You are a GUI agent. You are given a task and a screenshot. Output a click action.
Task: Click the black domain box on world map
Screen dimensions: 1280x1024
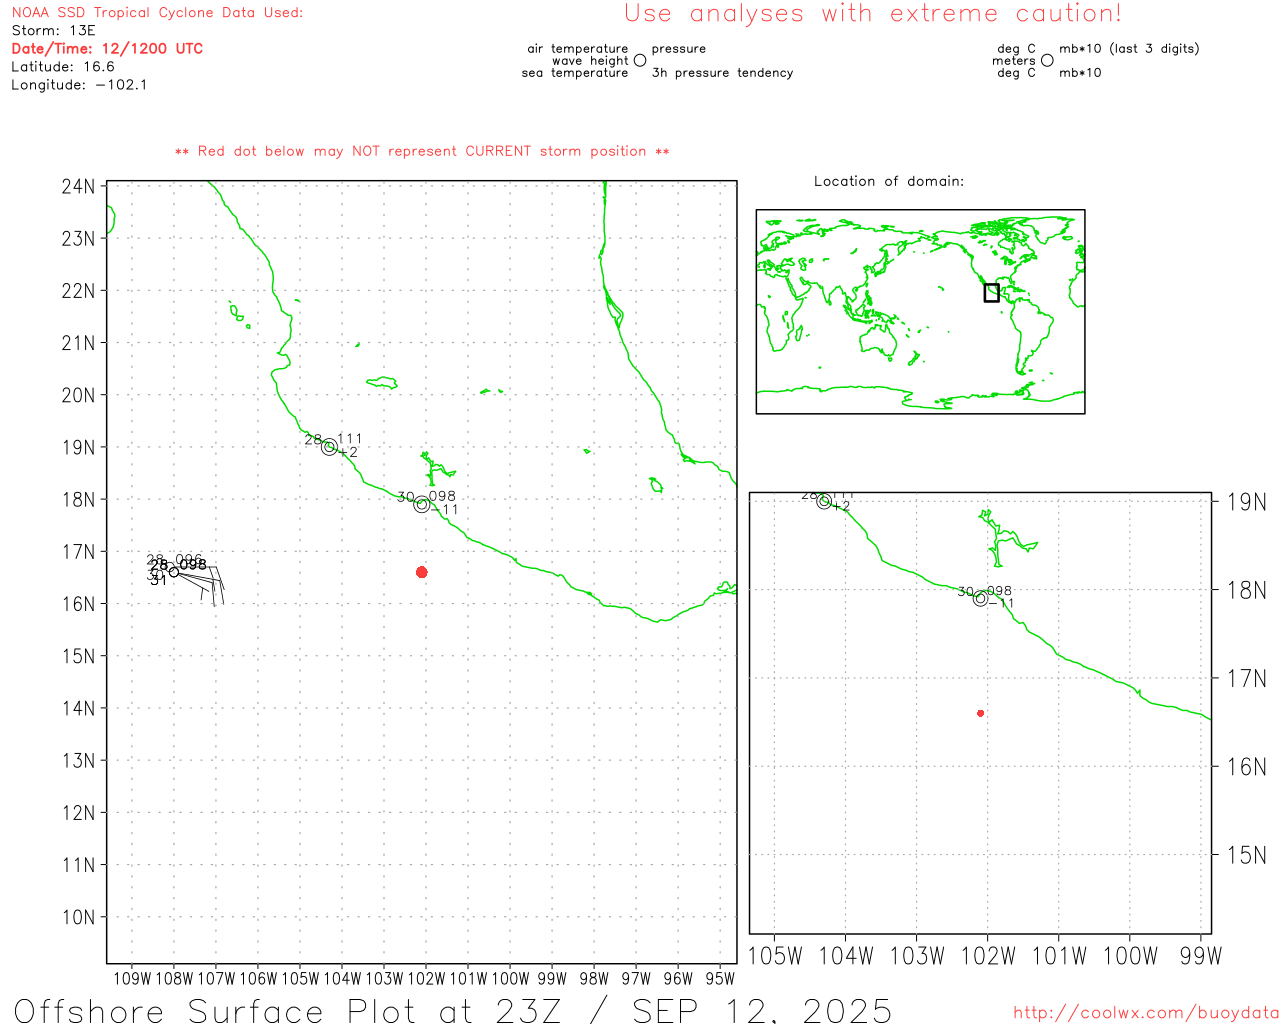[991, 292]
